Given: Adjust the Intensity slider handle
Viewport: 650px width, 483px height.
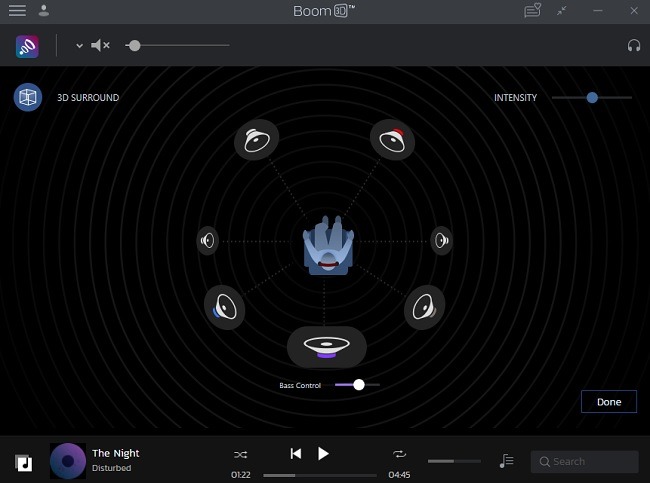Looking at the screenshot, I should [x=592, y=97].
